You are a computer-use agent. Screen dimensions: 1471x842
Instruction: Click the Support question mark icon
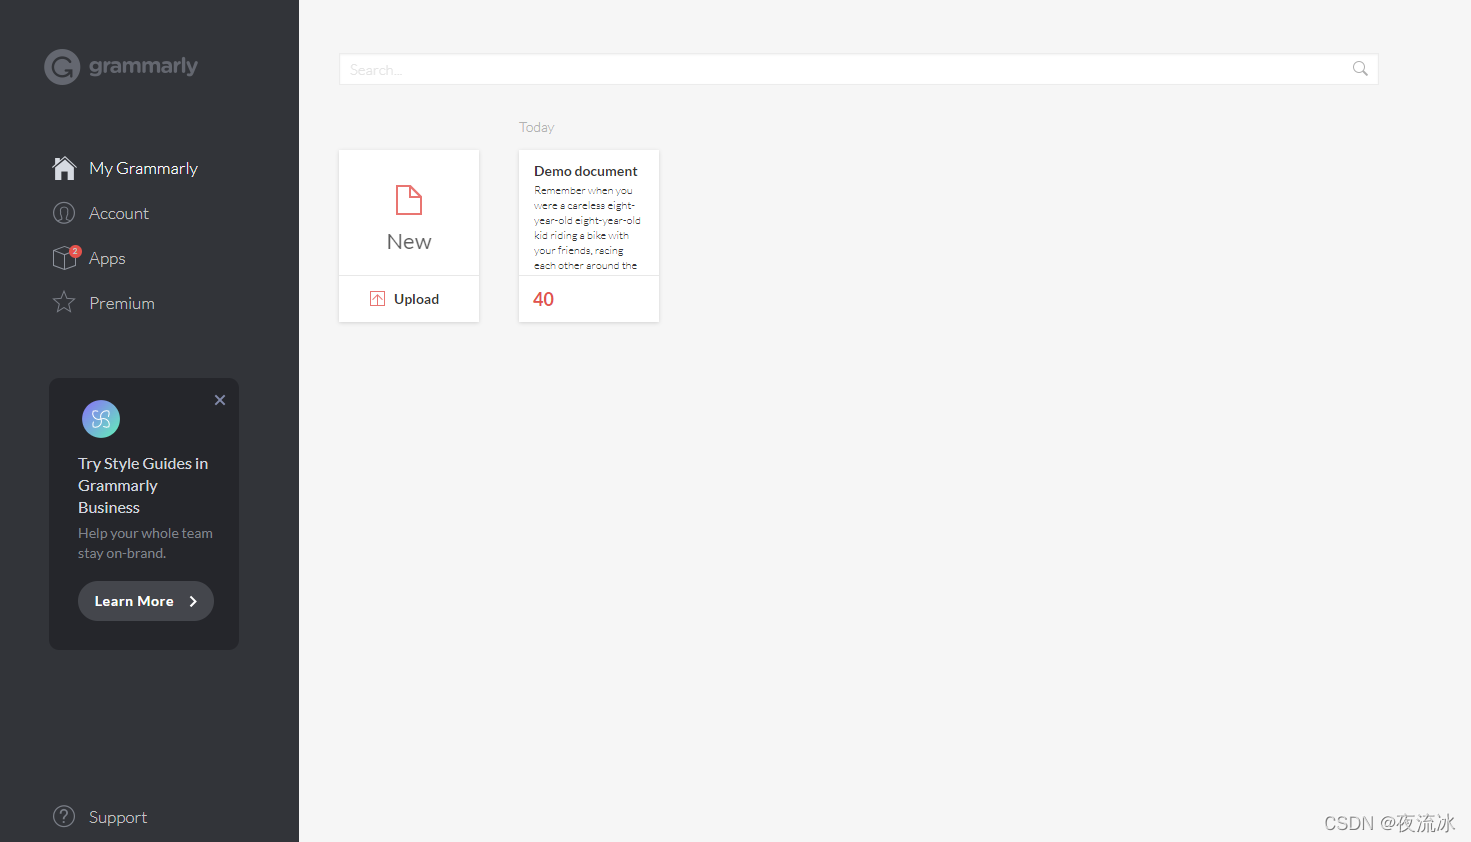[64, 816]
